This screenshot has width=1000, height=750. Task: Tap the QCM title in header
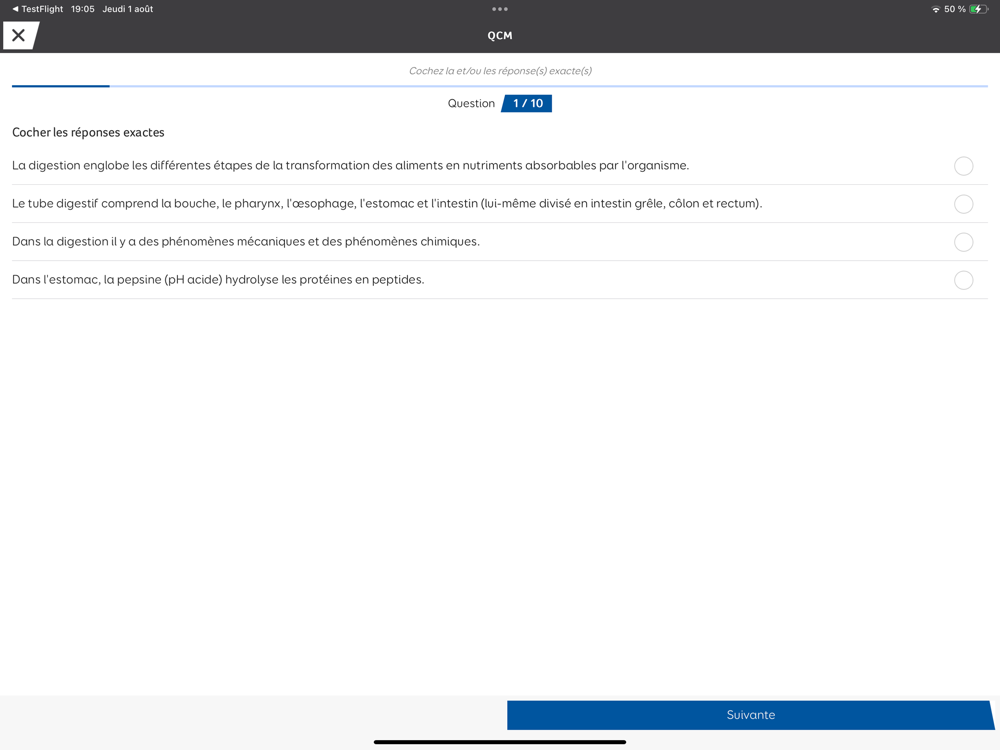click(500, 36)
